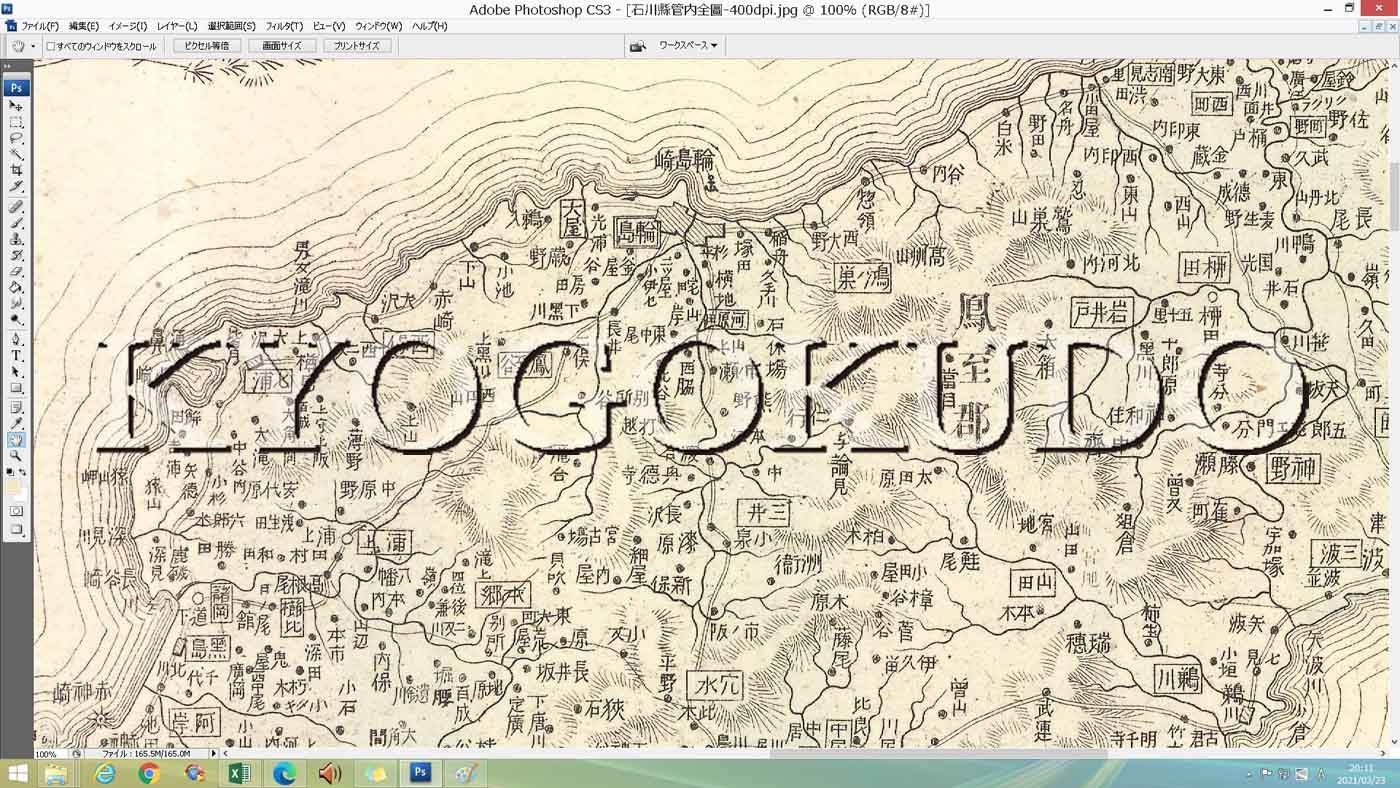Open Google Chrome from the taskbar
This screenshot has width=1400, height=788.
(149, 773)
